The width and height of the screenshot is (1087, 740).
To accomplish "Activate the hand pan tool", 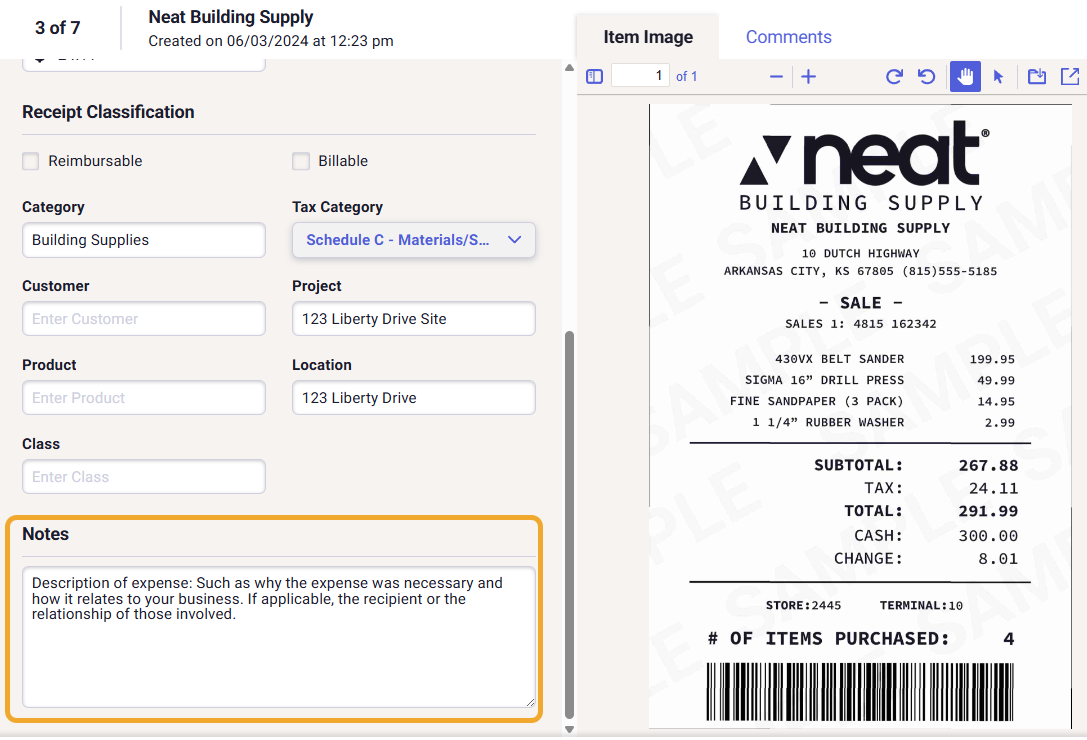I will coord(965,76).
